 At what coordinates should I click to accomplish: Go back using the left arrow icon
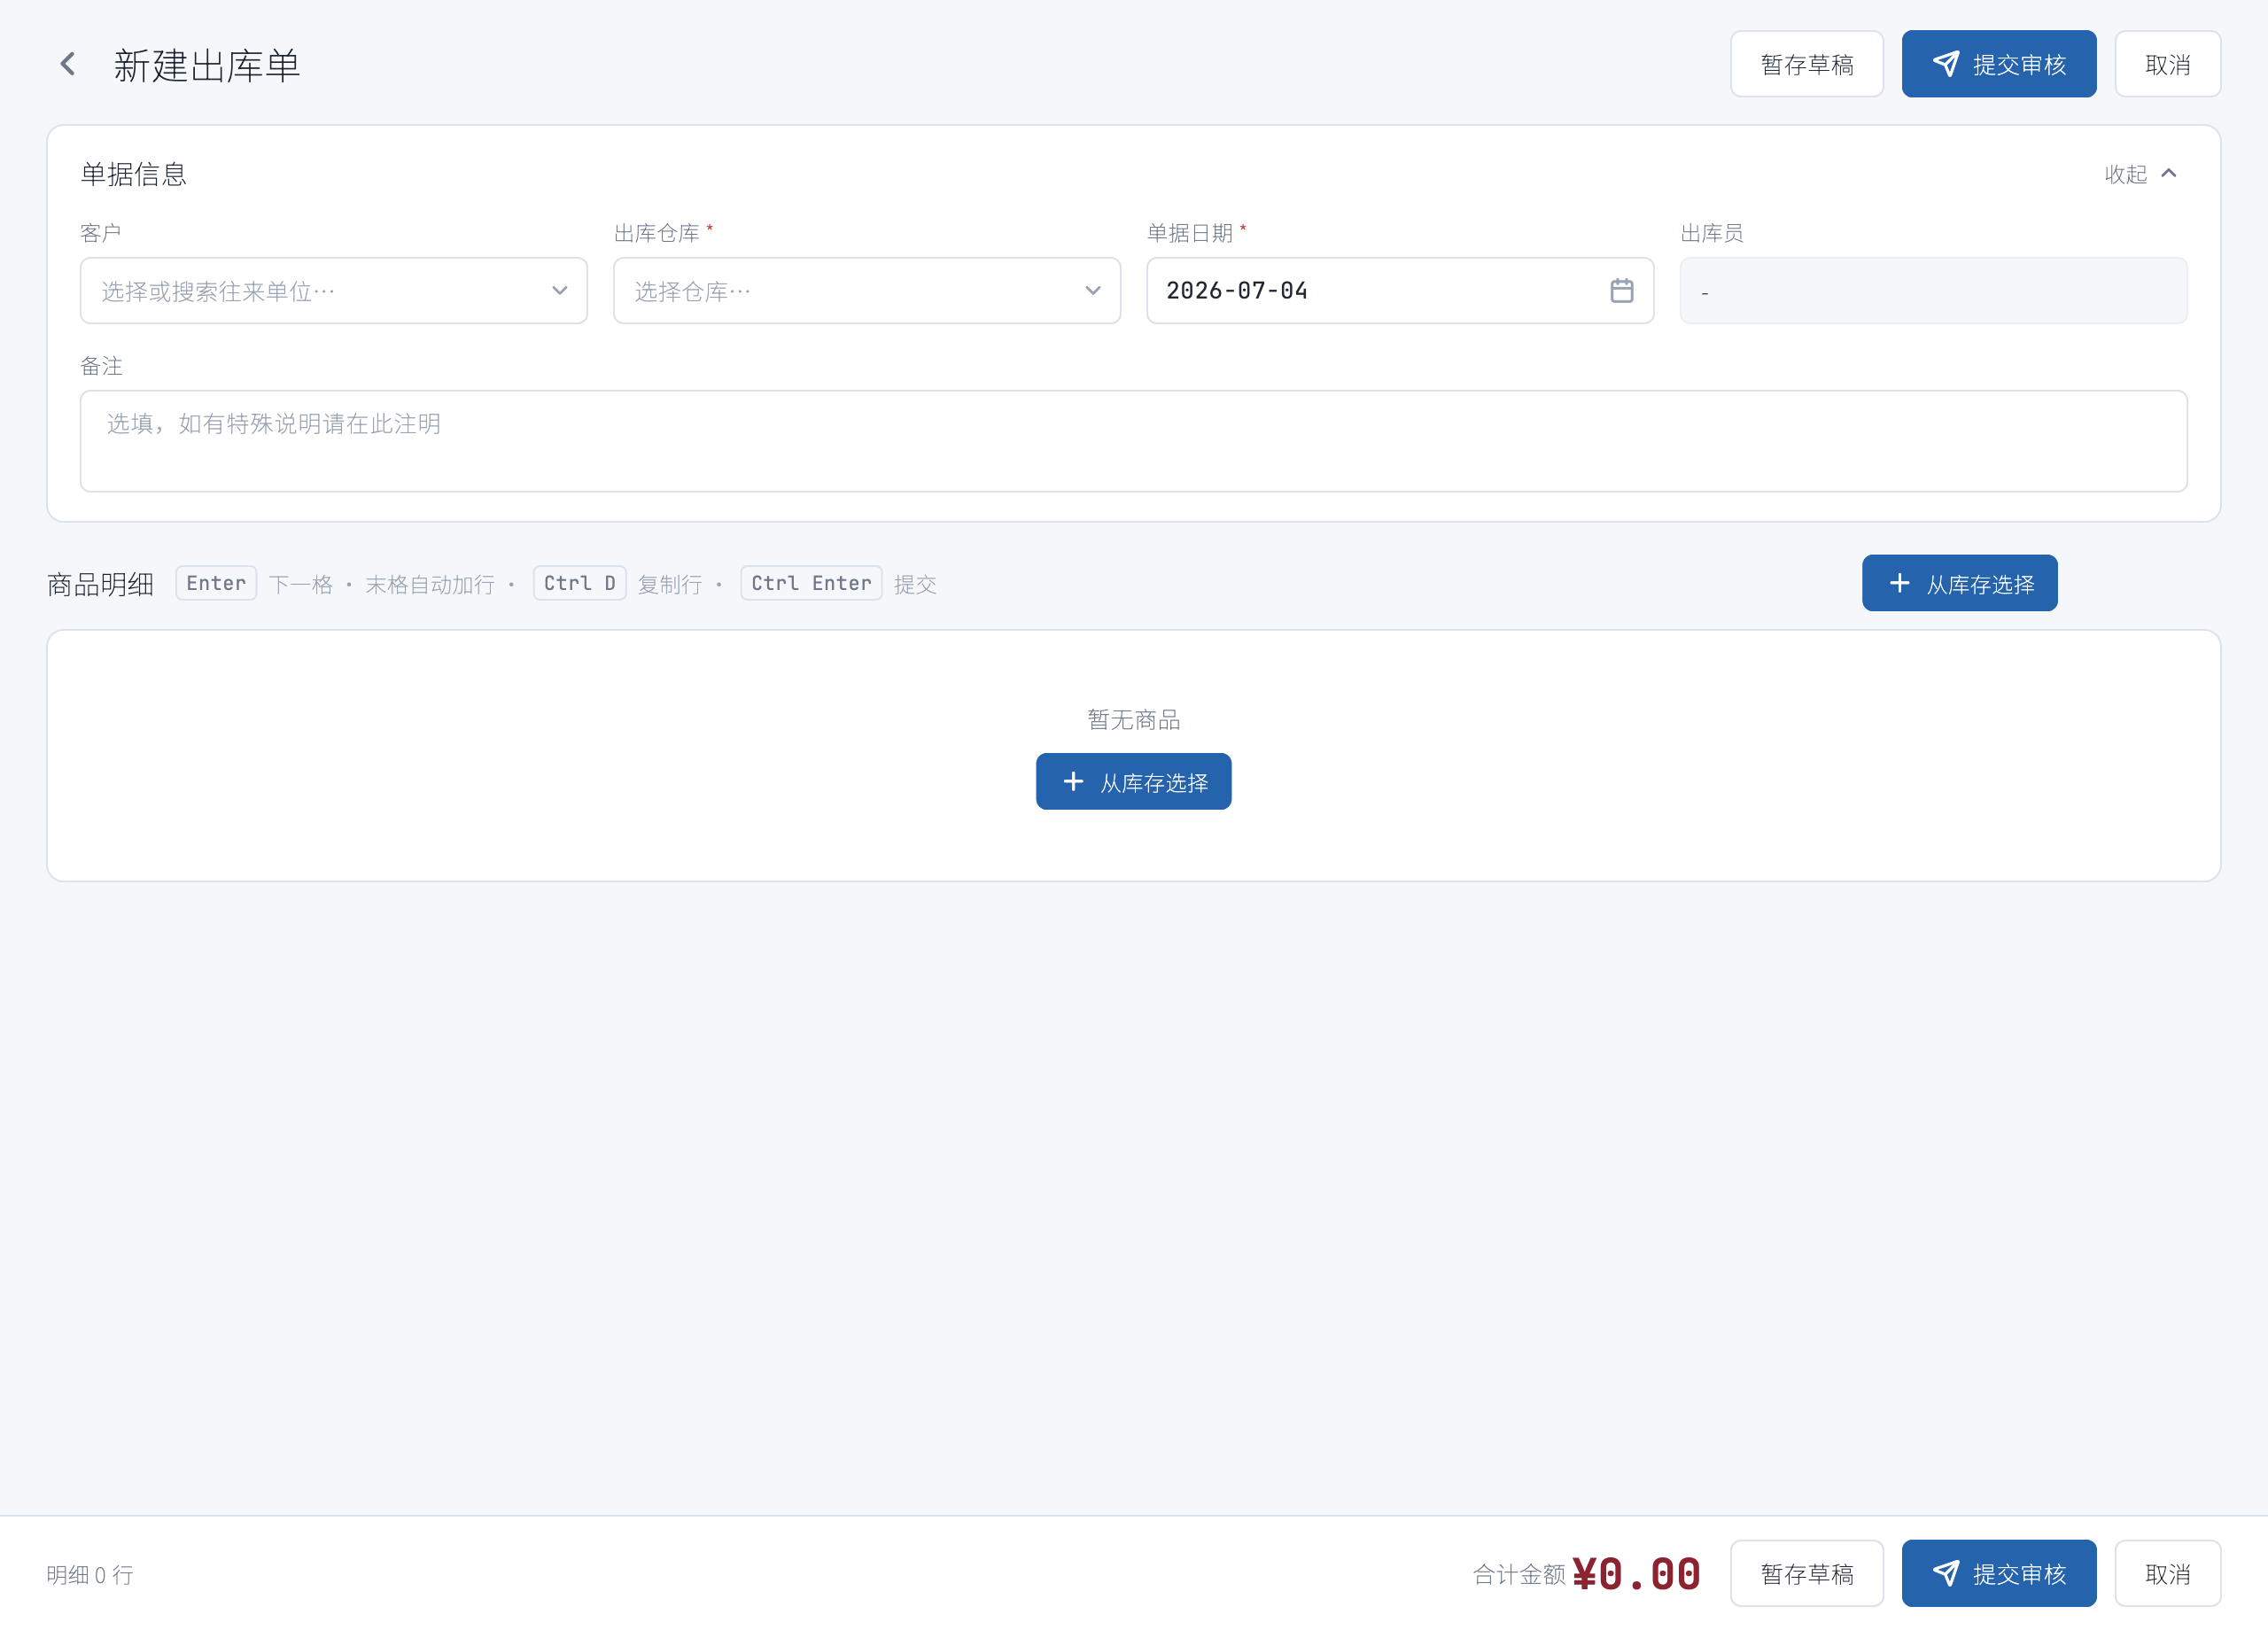click(68, 65)
